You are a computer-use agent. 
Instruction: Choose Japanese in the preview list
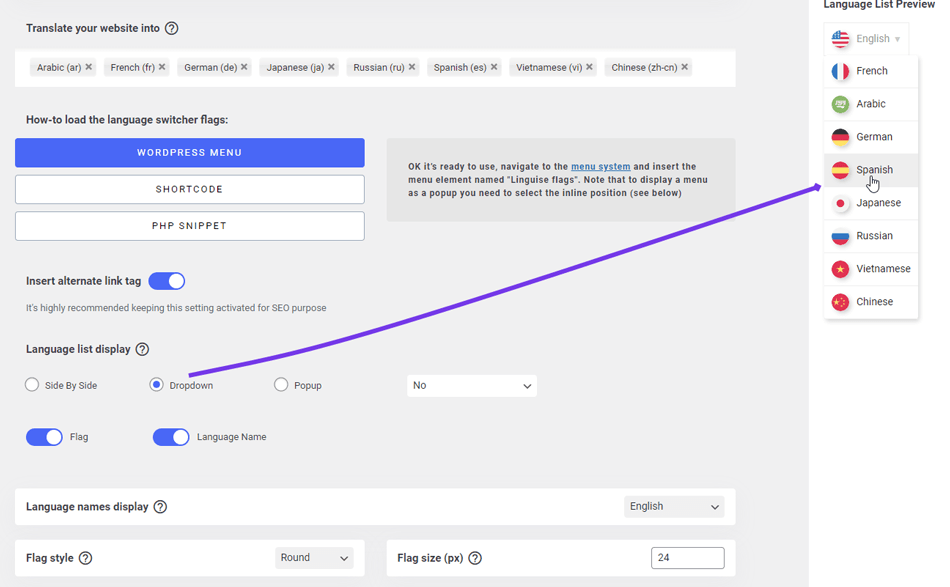click(x=871, y=204)
